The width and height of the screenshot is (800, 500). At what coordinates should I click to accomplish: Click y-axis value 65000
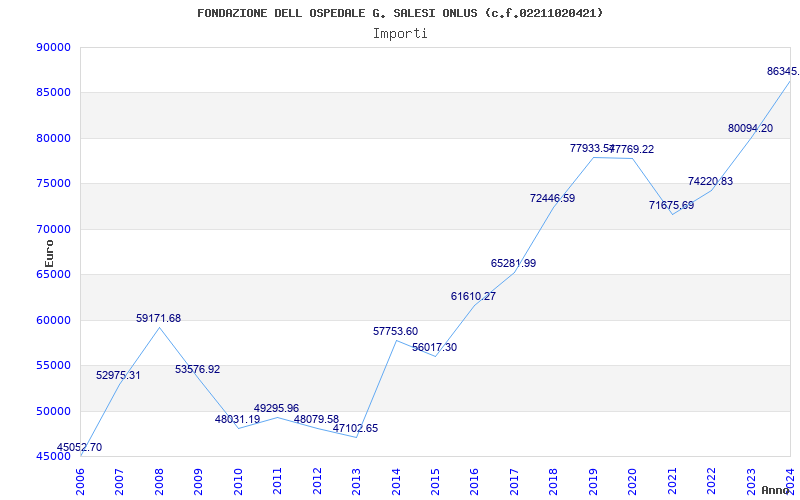tap(54, 274)
